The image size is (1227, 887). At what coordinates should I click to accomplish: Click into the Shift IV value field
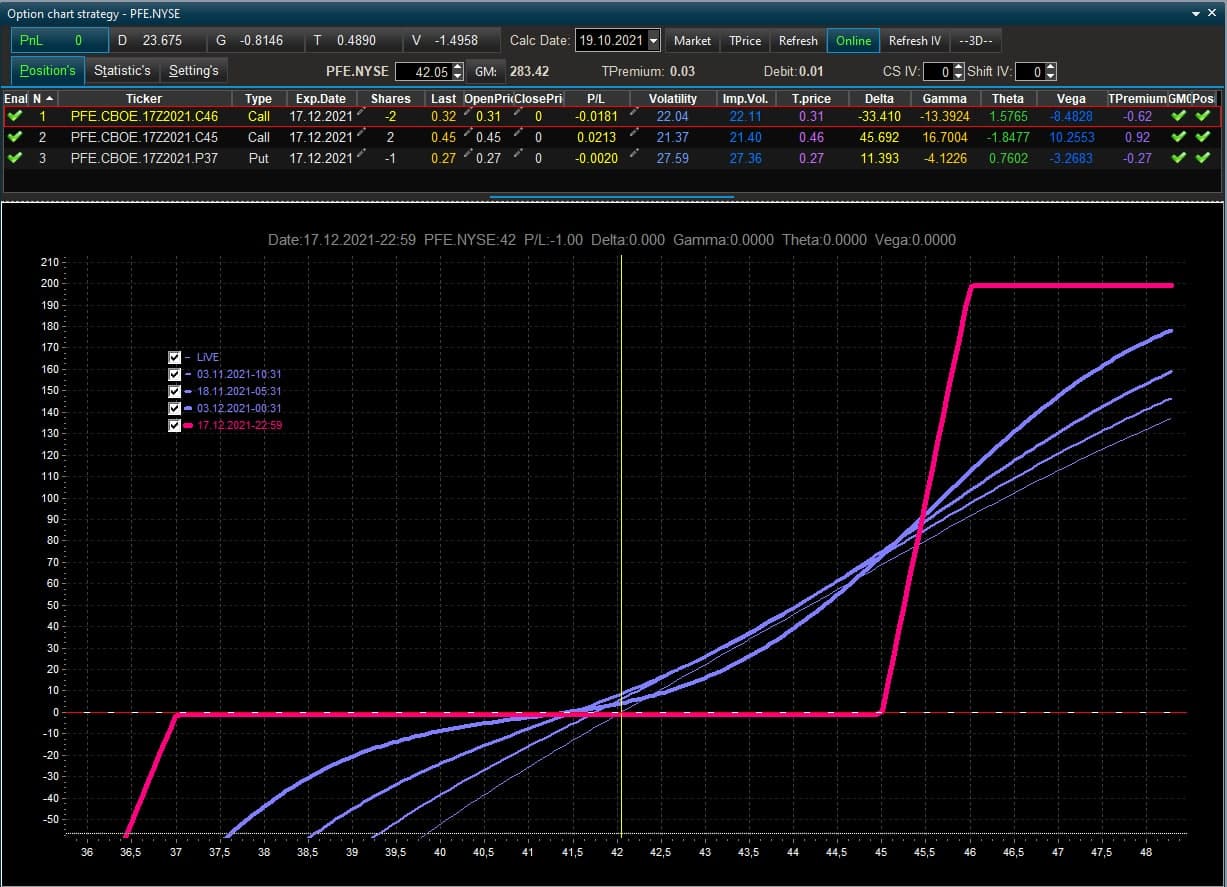click(x=1030, y=71)
